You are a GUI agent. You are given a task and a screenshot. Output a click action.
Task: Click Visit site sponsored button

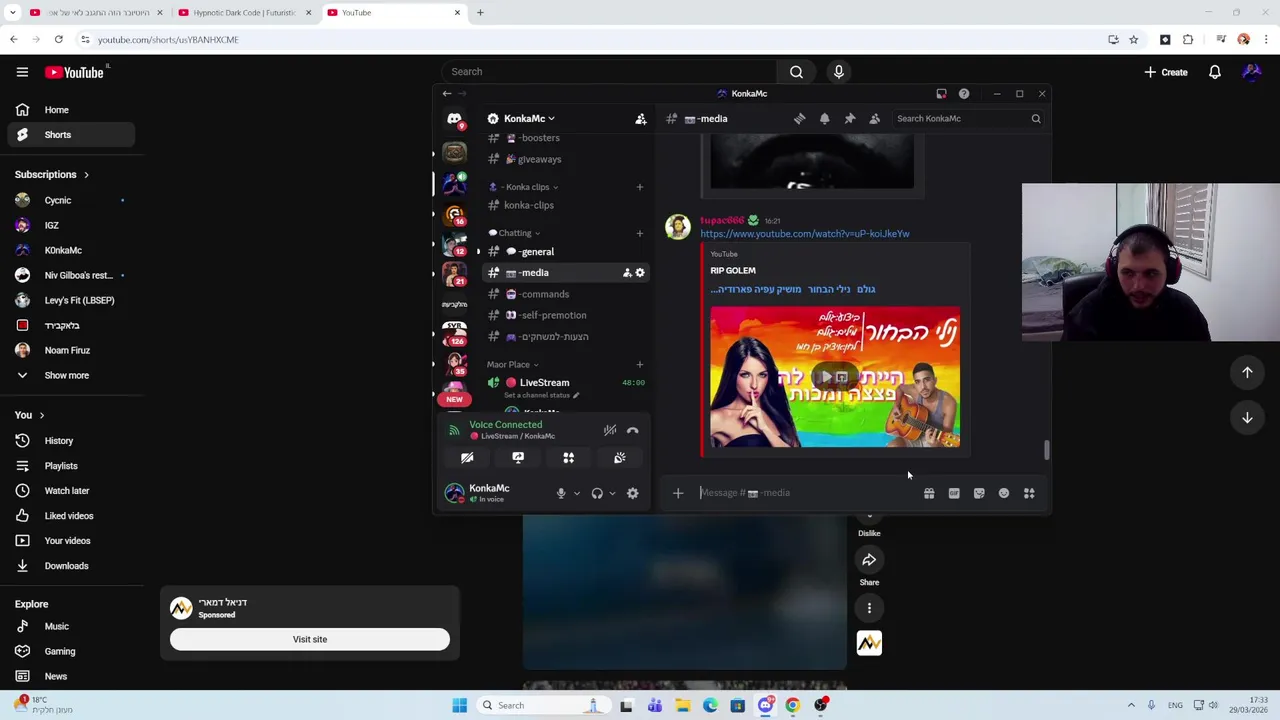[x=310, y=639]
